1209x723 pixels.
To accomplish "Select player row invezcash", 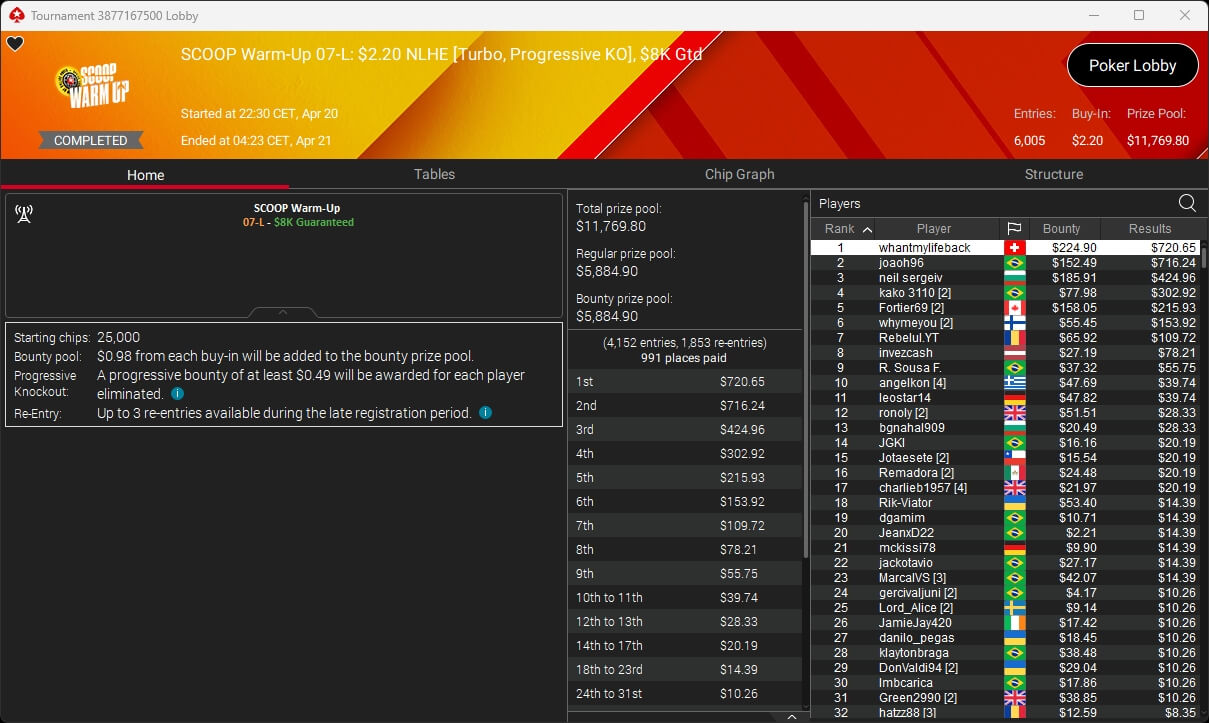I will [x=1005, y=353].
